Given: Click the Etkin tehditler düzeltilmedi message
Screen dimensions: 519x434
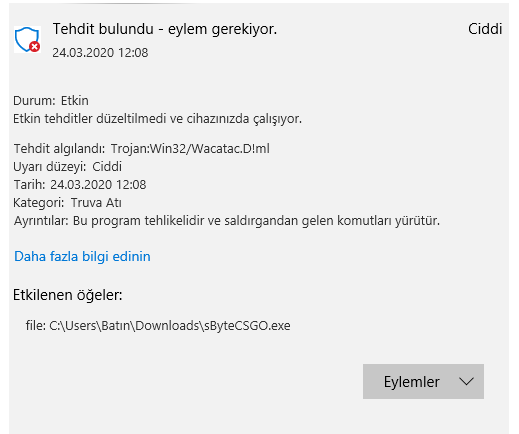Looking at the screenshot, I should click(157, 119).
